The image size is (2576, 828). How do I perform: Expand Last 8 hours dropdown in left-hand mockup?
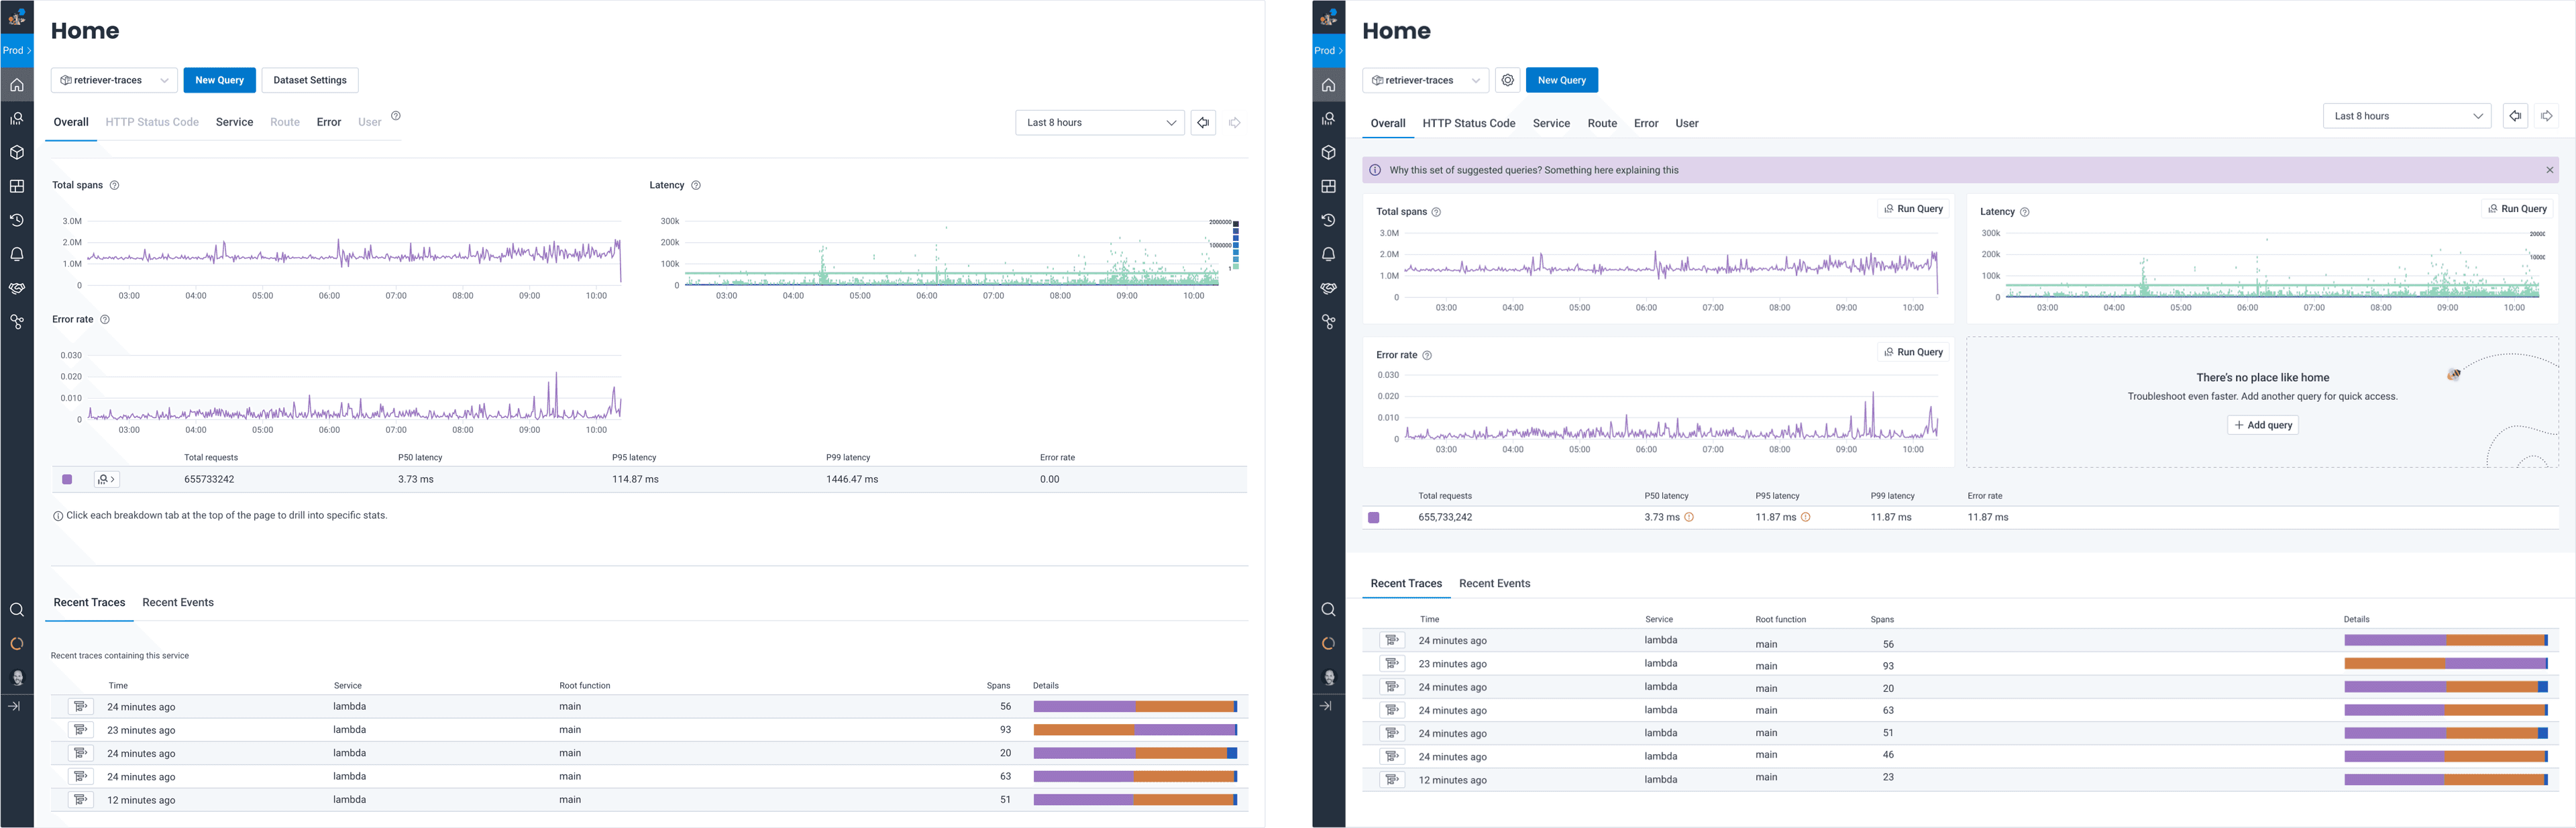(x=1100, y=123)
